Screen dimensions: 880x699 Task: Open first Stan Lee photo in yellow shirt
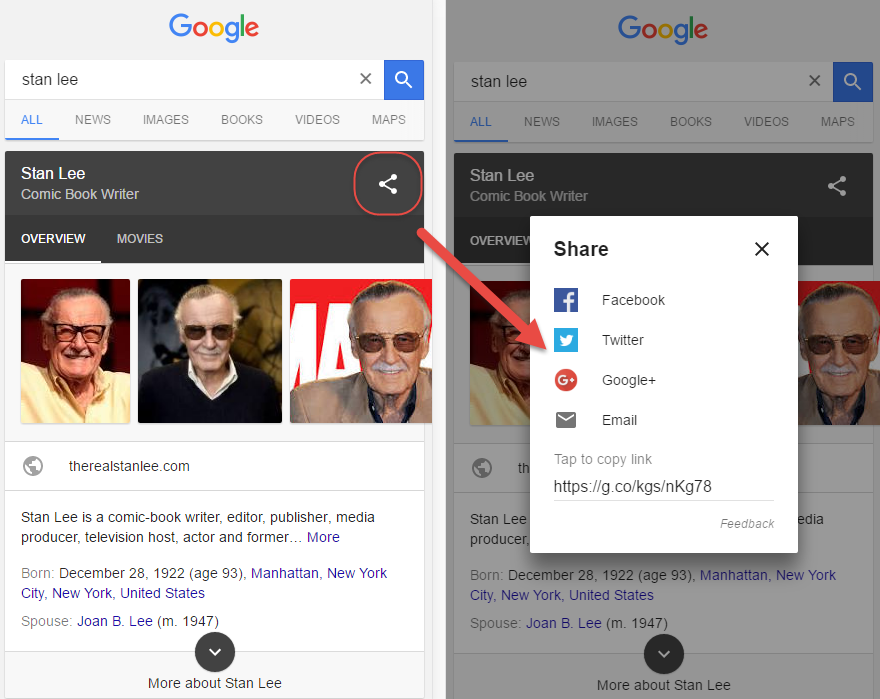(x=75, y=350)
